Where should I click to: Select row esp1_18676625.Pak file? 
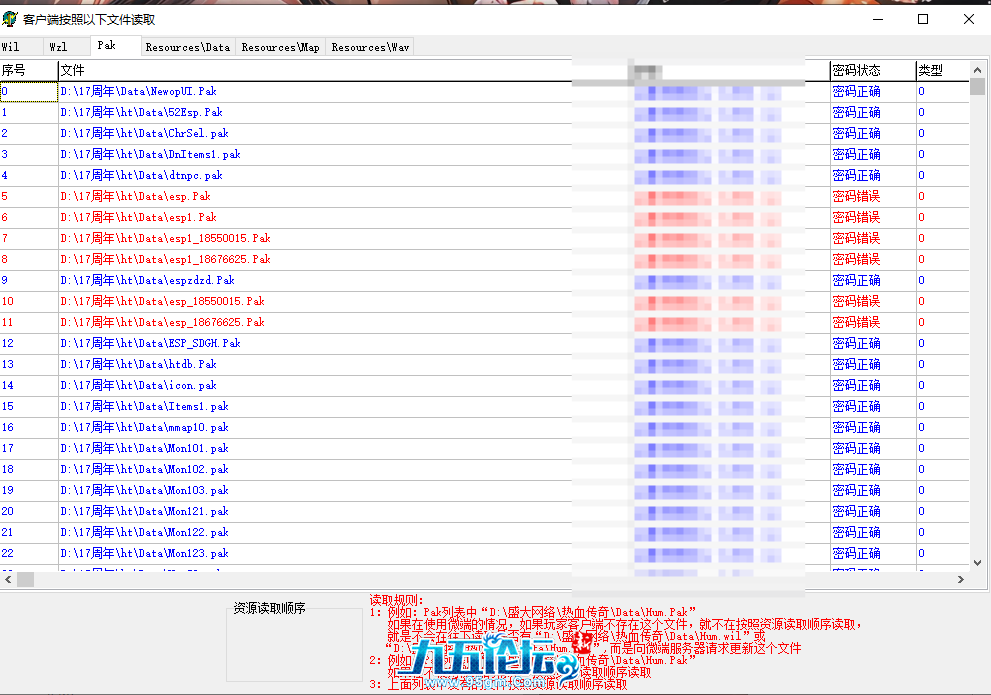click(484, 259)
